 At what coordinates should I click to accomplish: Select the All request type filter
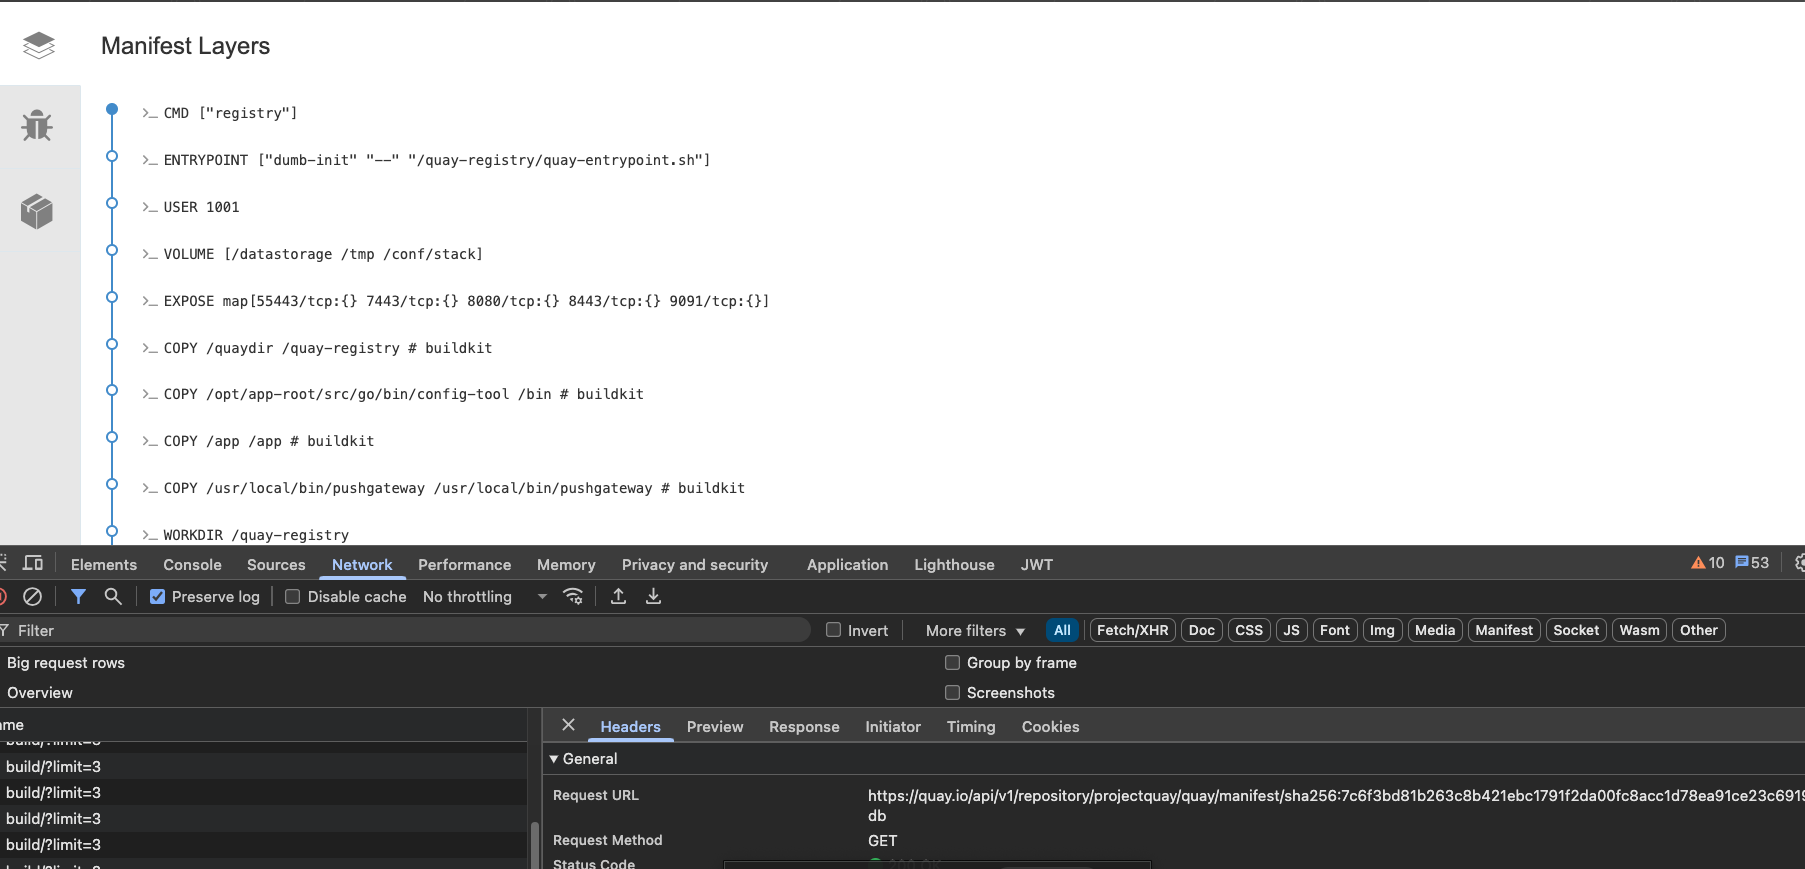tap(1062, 630)
